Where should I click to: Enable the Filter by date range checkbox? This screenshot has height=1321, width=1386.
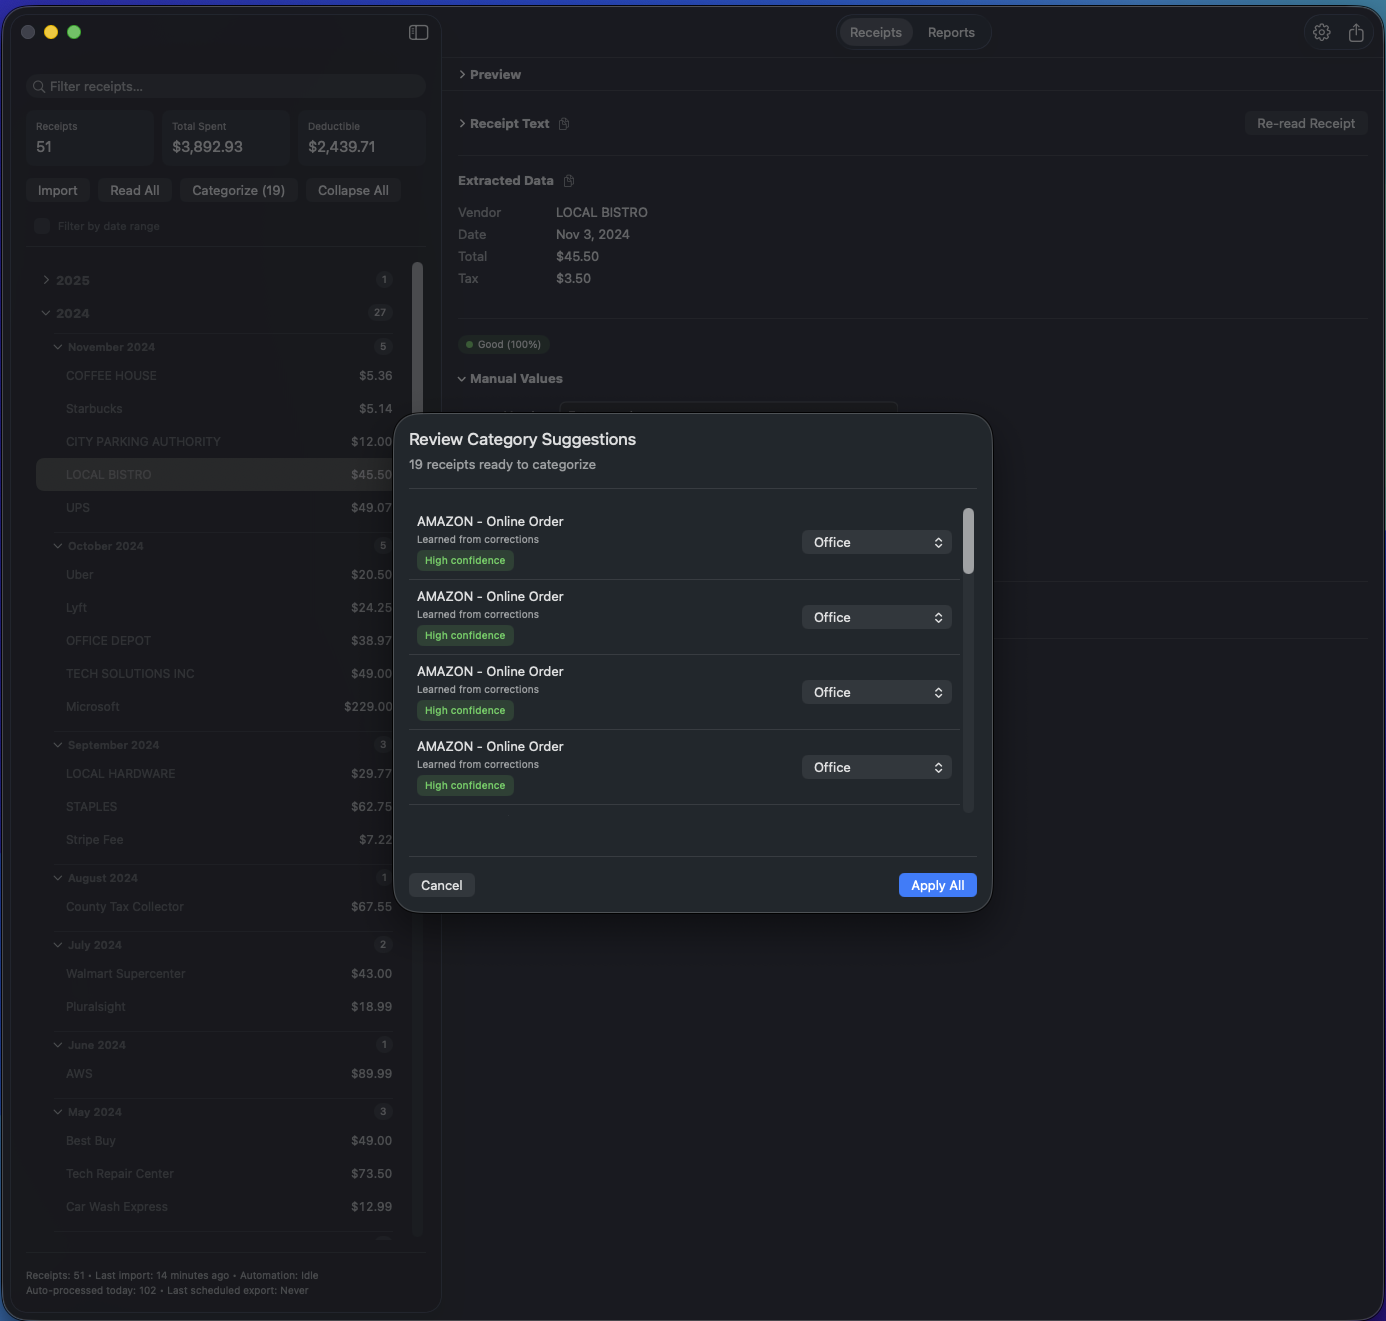pyautogui.click(x=41, y=226)
